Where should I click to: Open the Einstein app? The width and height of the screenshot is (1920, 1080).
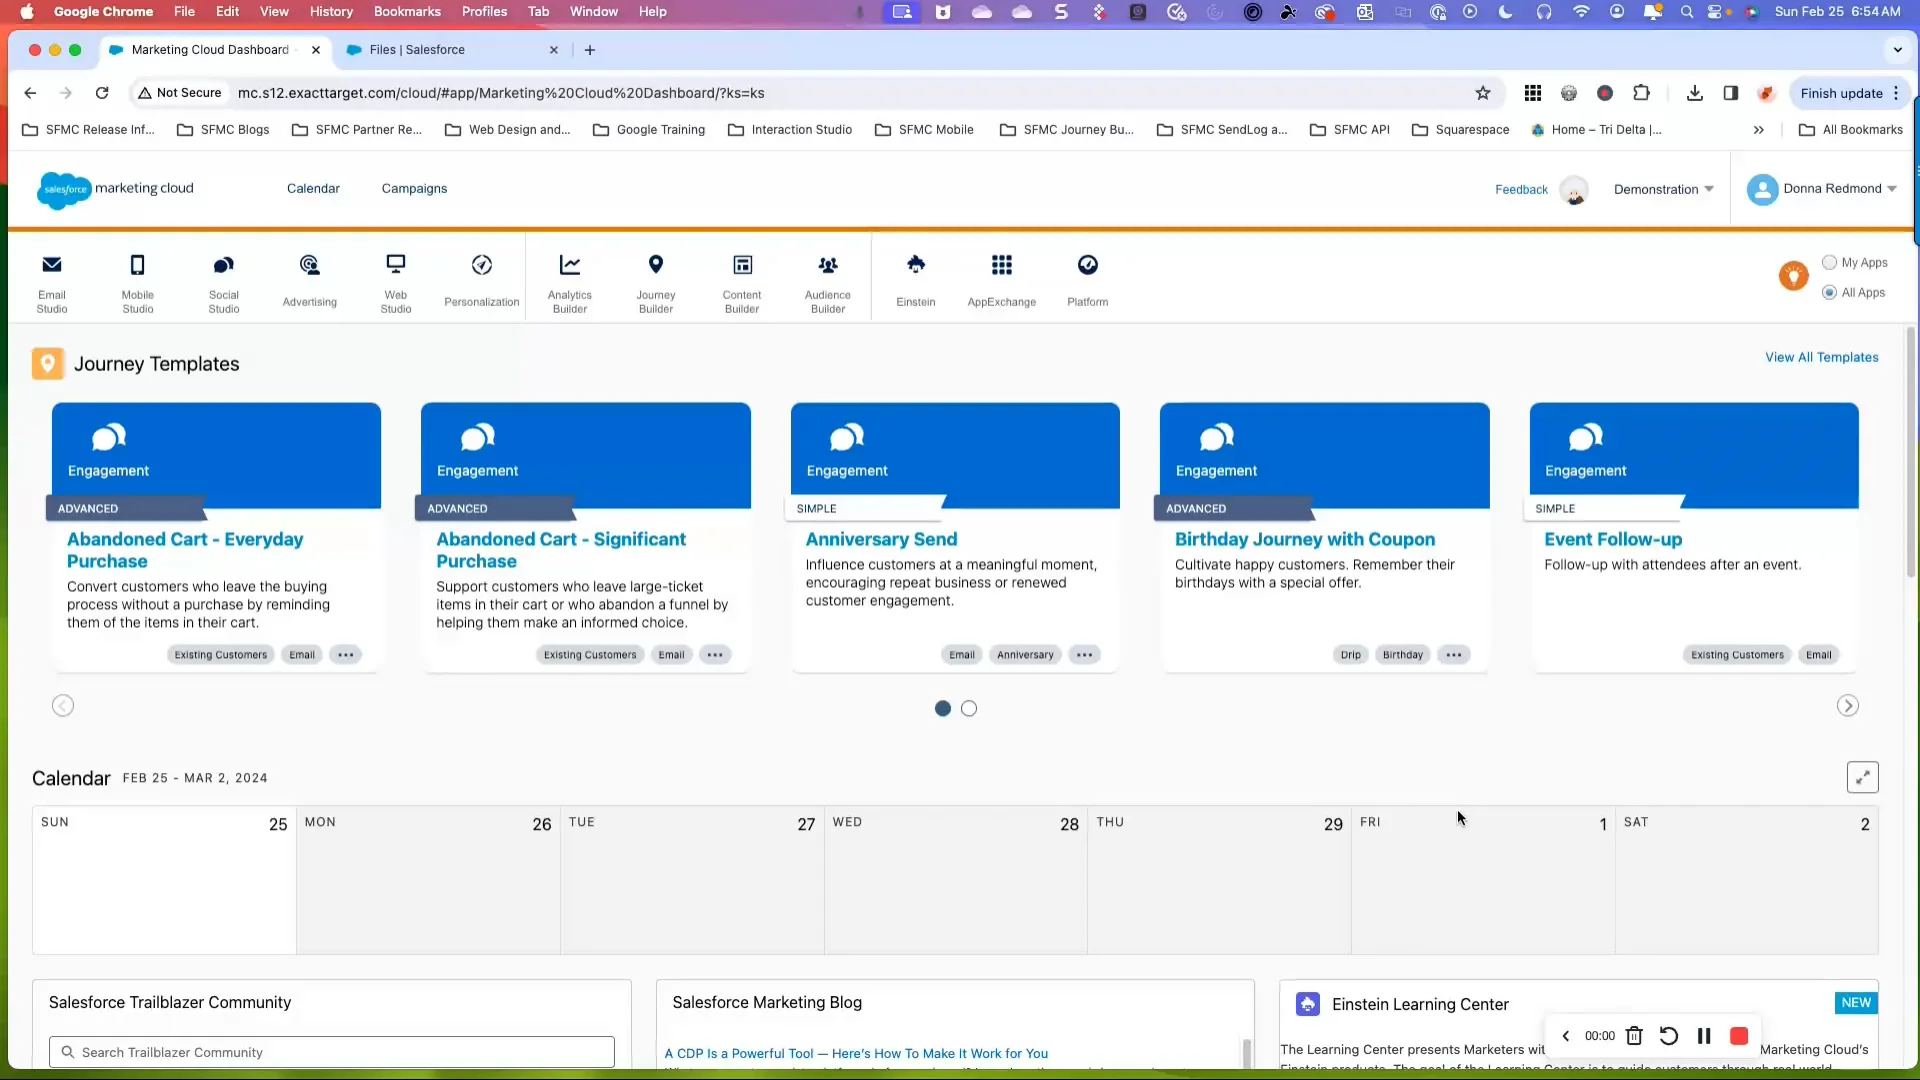point(916,280)
